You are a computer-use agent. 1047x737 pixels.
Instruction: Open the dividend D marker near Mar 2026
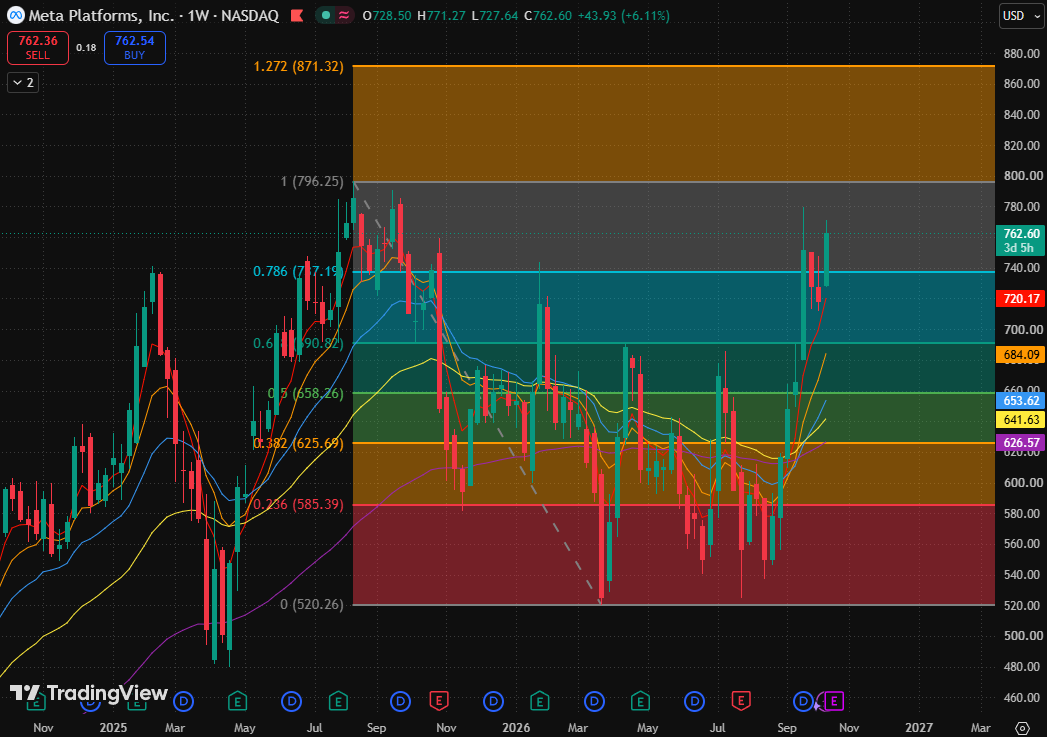[x=594, y=701]
